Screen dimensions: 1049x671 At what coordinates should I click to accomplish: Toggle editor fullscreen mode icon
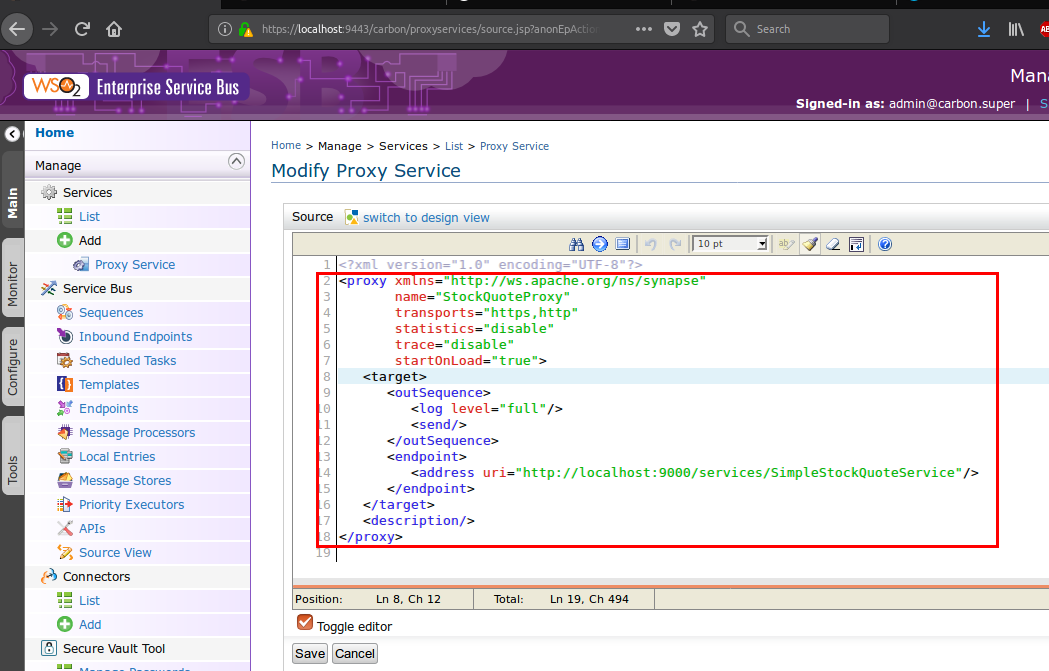pyautogui.click(x=622, y=244)
